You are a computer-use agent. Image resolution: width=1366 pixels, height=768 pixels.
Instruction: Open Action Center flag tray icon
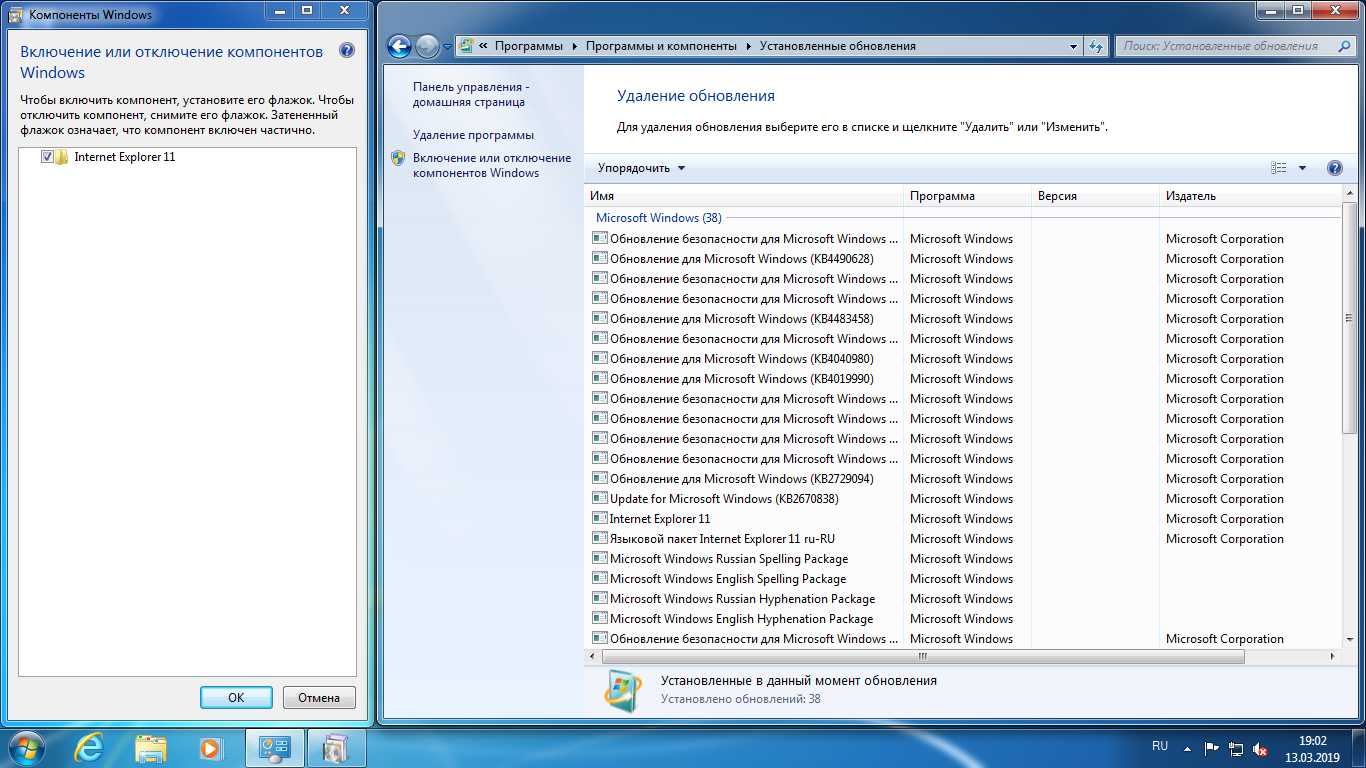(1211, 747)
